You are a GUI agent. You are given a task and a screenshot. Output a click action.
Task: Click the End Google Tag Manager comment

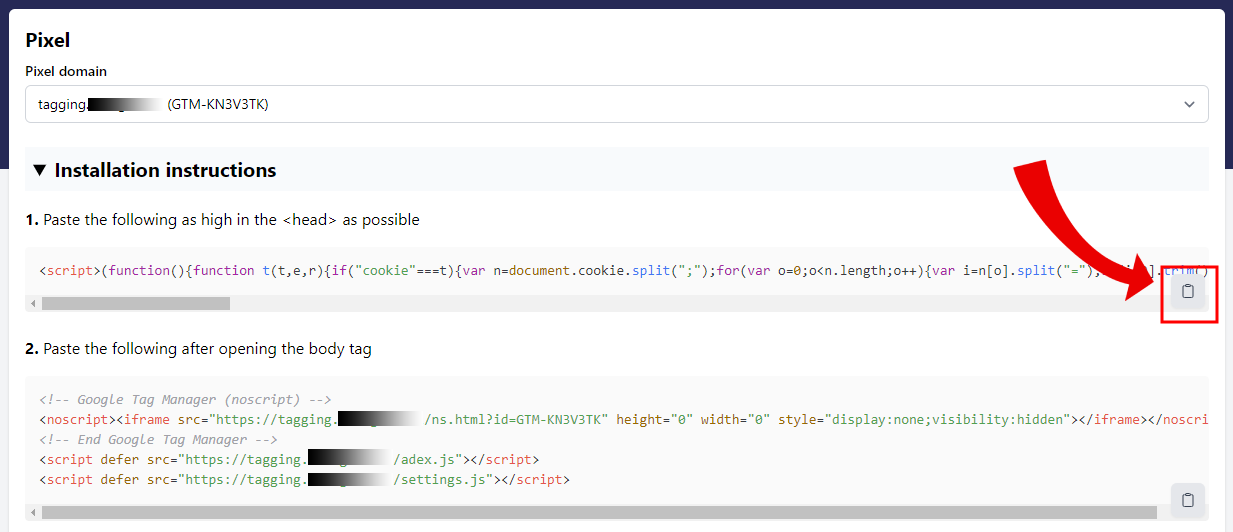[x=158, y=440]
